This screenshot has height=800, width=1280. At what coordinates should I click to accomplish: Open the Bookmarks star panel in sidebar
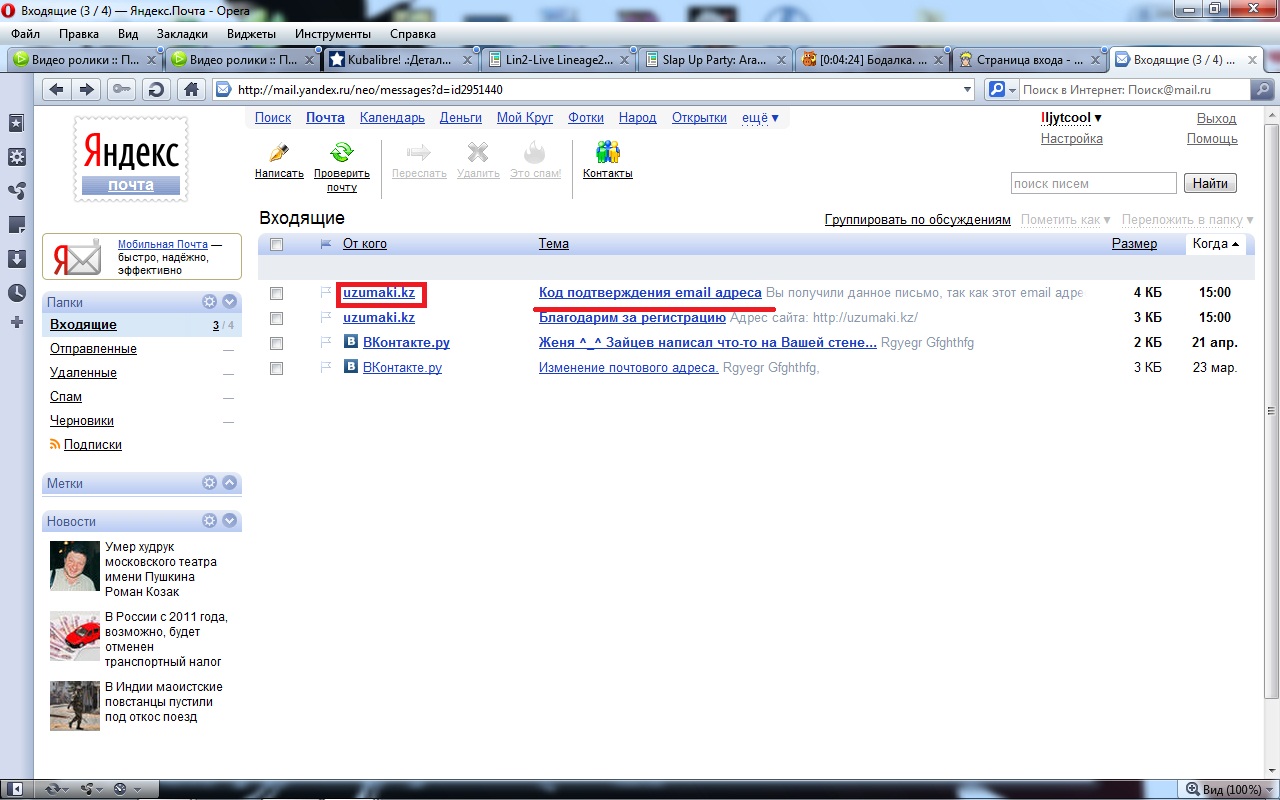[x=17, y=123]
